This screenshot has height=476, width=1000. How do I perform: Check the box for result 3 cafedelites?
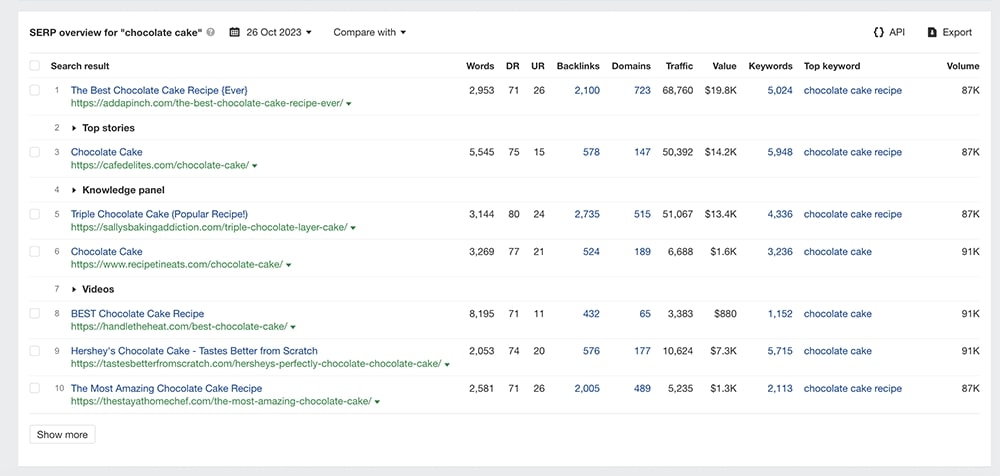[x=34, y=152]
